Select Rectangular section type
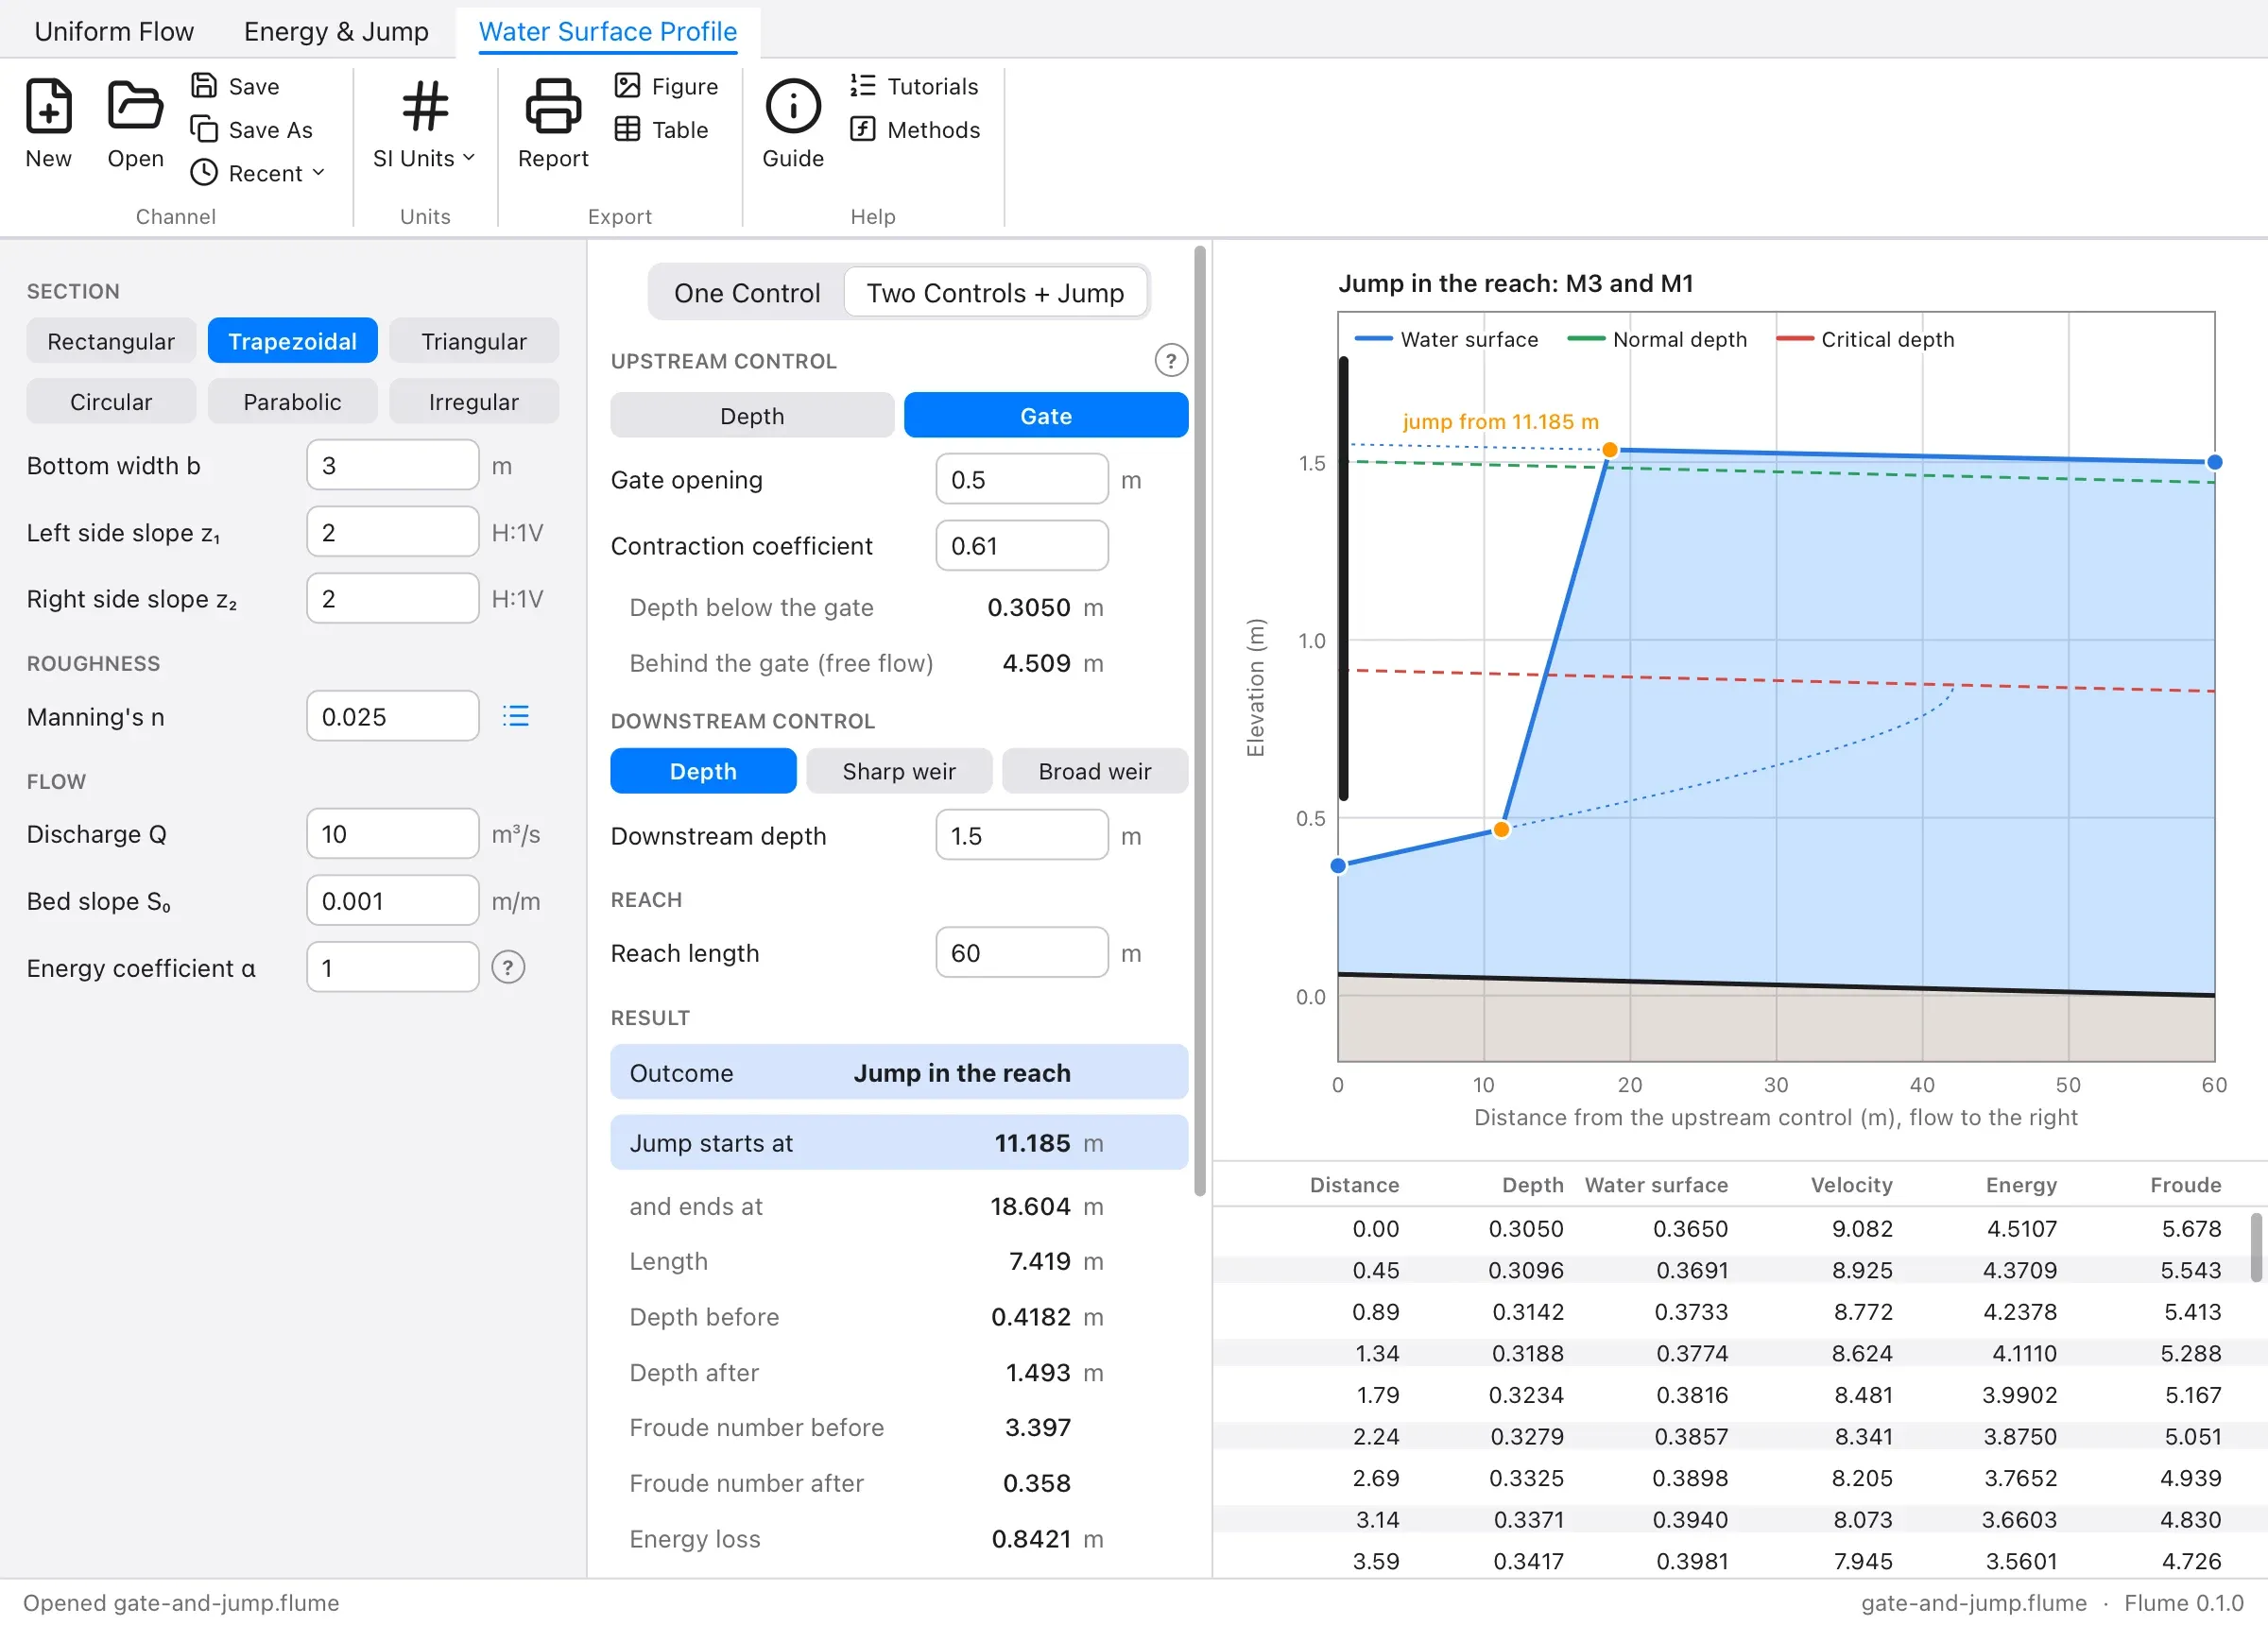Viewport: 2268px width, 1625px height. (111, 341)
